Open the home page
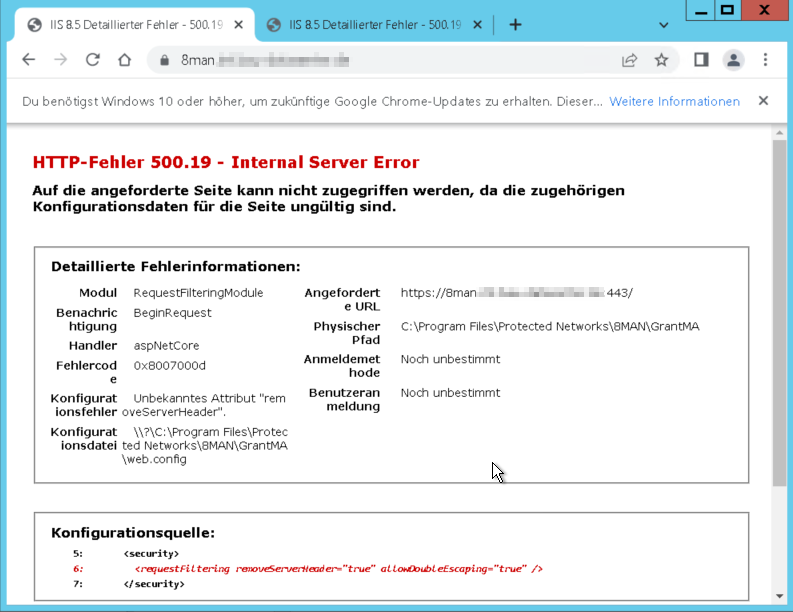Image resolution: width=793 pixels, height=612 pixels. coord(124,60)
